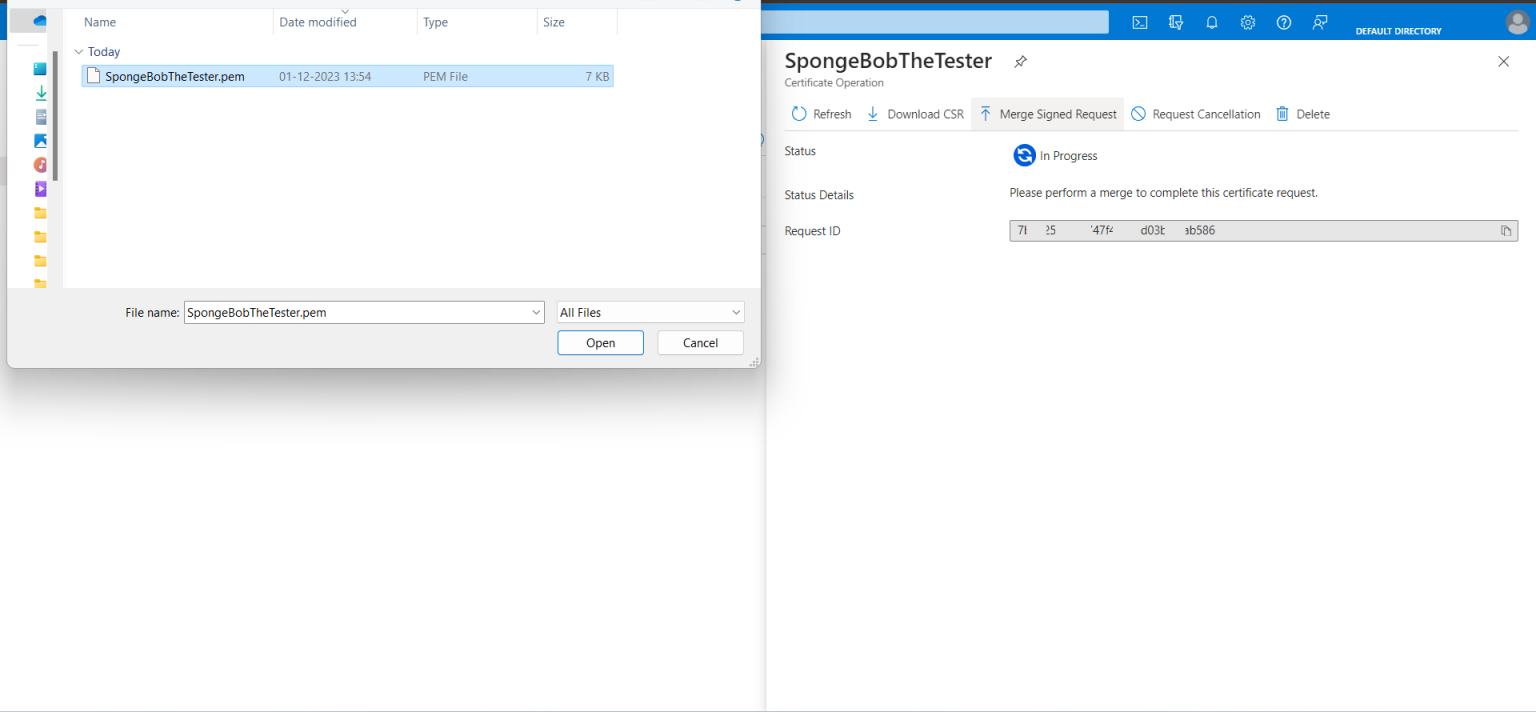This screenshot has height=712, width=1536.
Task: Open Azure Cloud Shell icon
Action: coord(1139,22)
